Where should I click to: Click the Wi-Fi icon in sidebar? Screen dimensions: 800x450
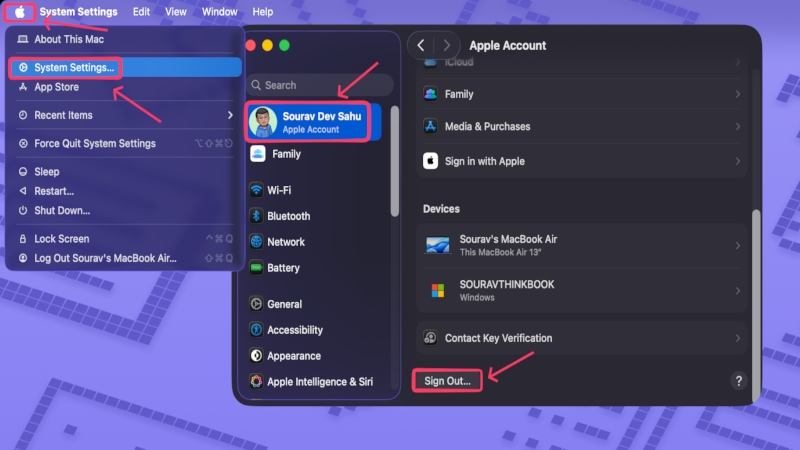256,190
